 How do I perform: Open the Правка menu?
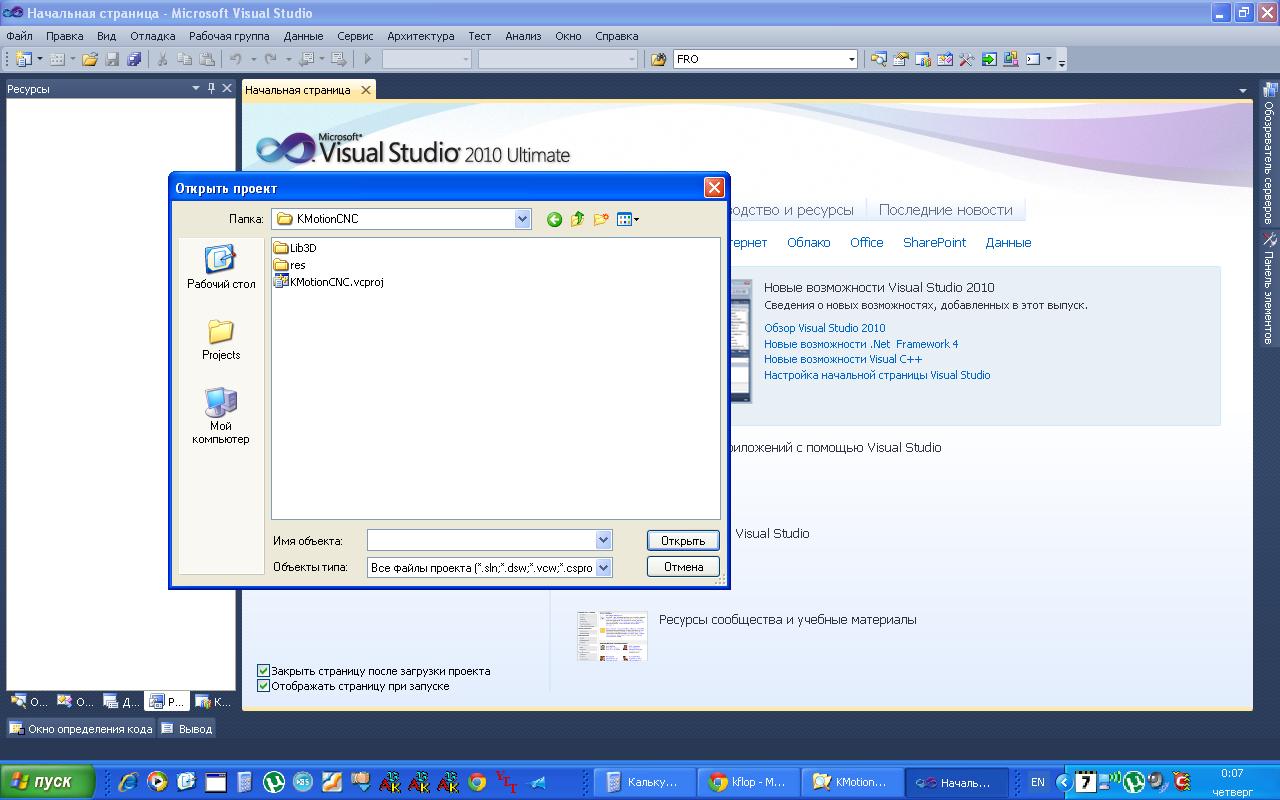[65, 36]
